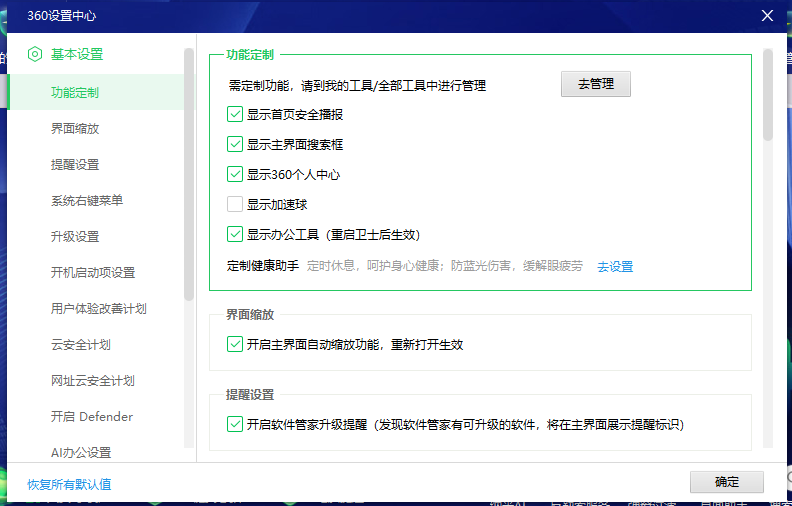Screen dimensions: 792x506
Task: Disable 开启主界面自动缩放功能 checkbox
Action: 235,344
